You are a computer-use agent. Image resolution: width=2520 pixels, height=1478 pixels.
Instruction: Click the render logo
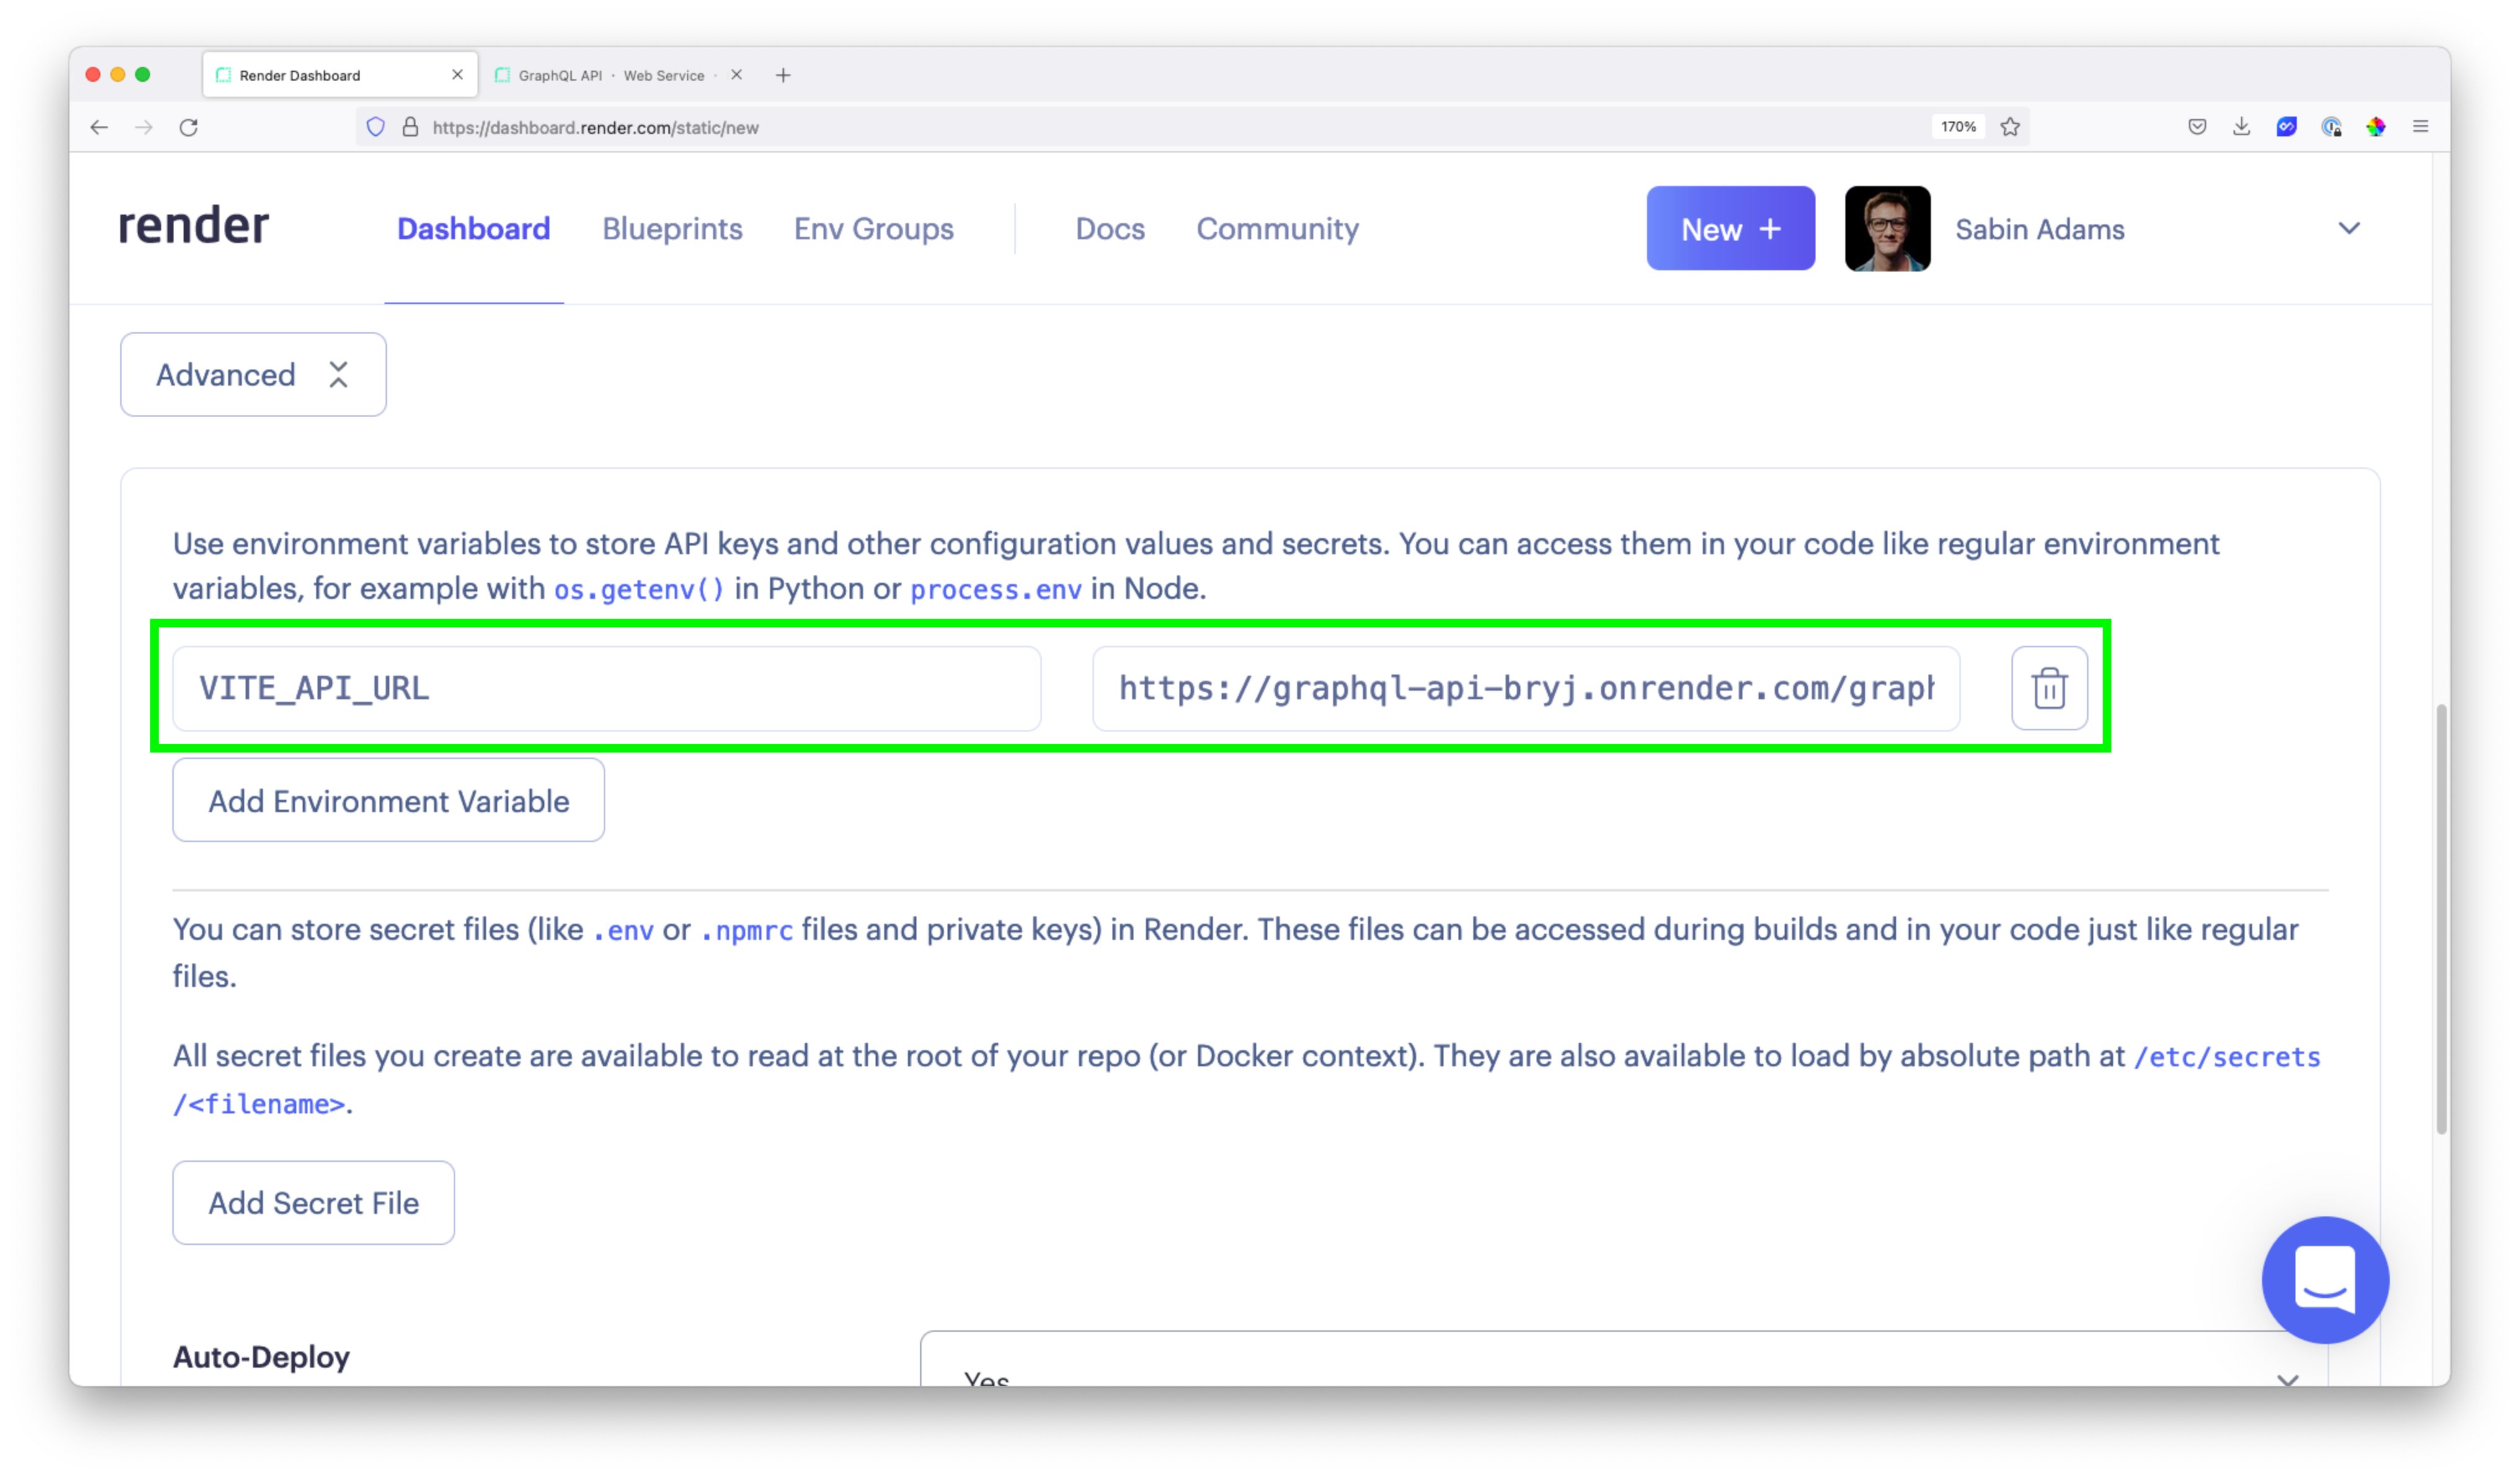(x=194, y=226)
